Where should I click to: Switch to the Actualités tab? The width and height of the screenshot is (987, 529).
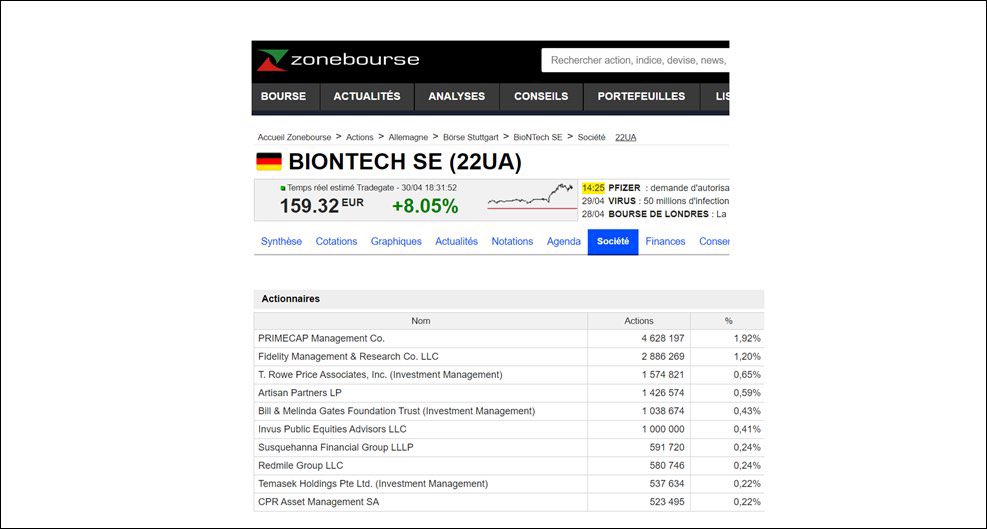456,241
